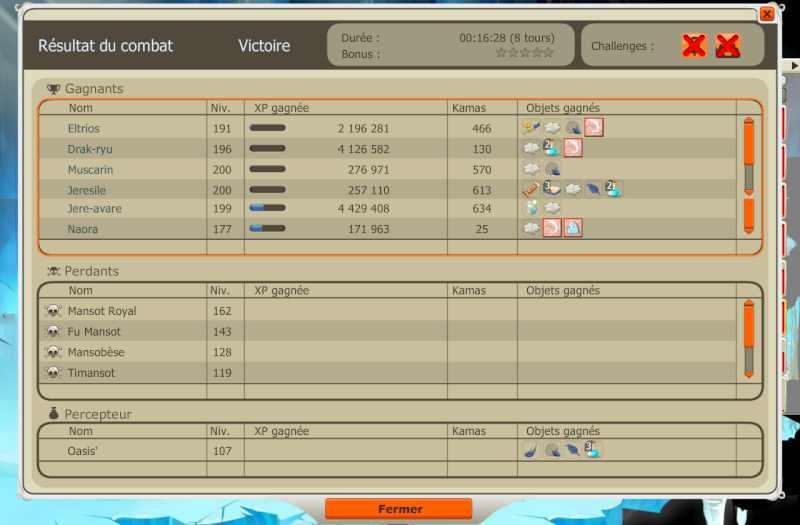Image resolution: width=800 pixels, height=525 pixels.
Task: Click the Mansot Royal monster name
Action: 102,311
